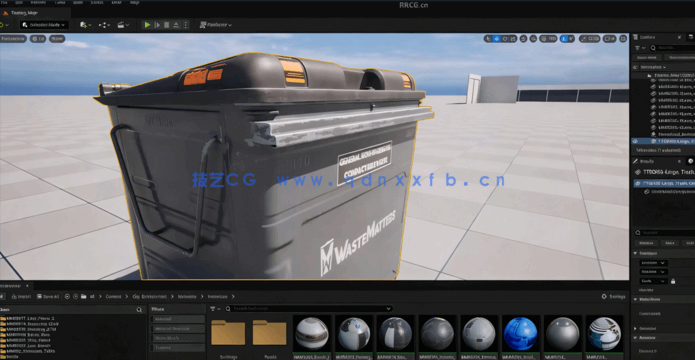Open the camera speed setting
Image resolution: width=695 pixels, height=360 pixels.
coord(609,39)
